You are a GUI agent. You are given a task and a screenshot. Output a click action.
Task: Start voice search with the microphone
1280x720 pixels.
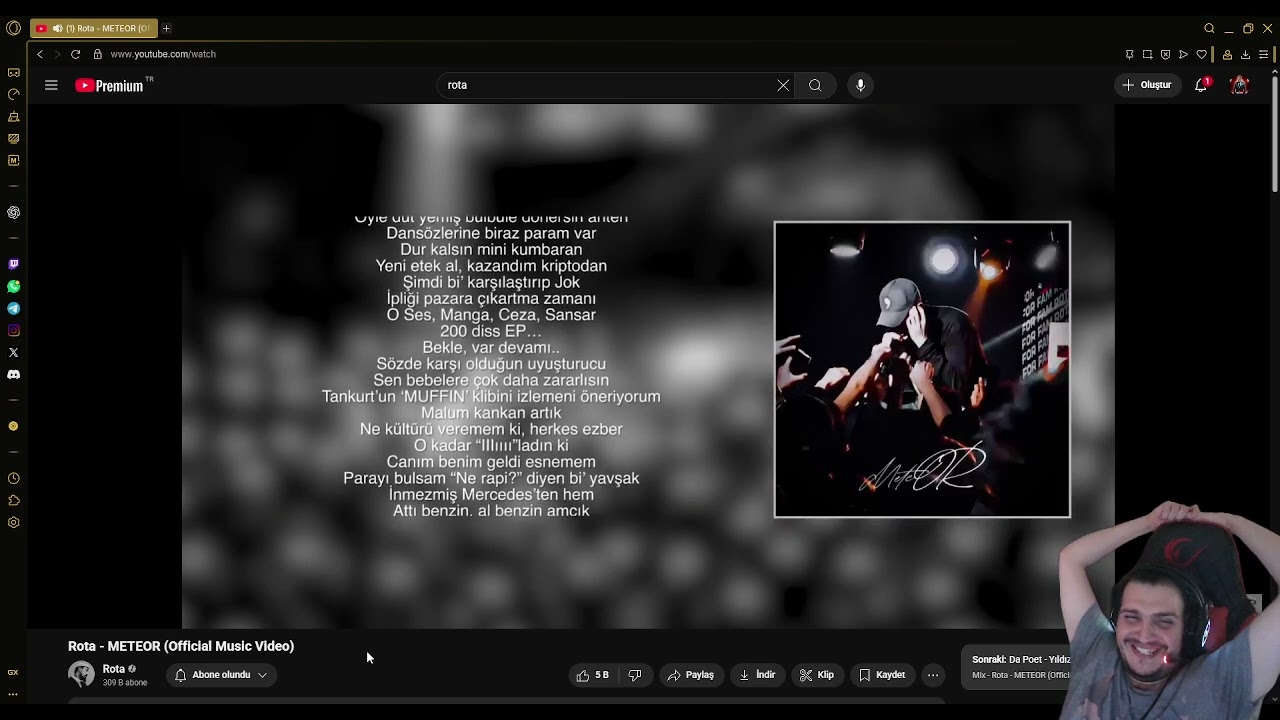pyautogui.click(x=860, y=85)
